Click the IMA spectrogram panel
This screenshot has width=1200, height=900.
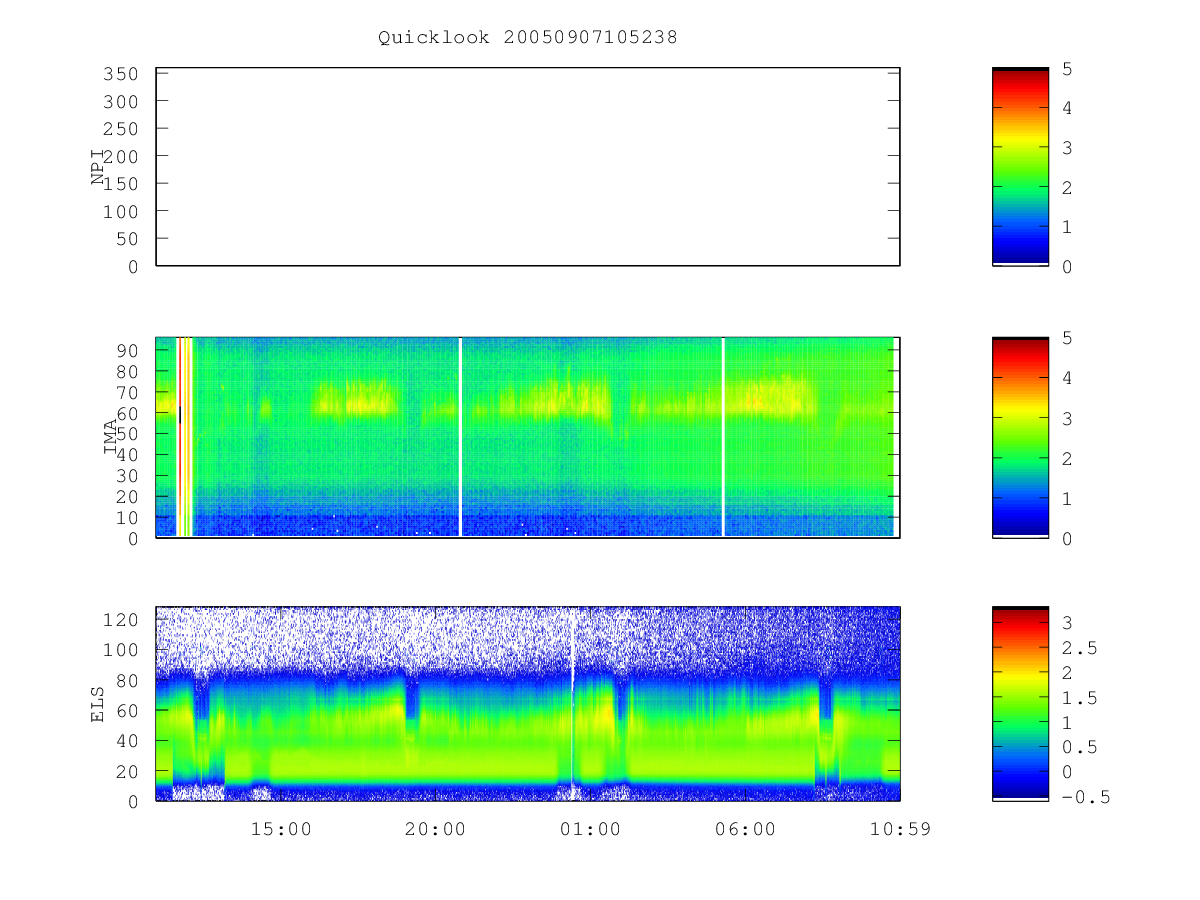point(528,437)
